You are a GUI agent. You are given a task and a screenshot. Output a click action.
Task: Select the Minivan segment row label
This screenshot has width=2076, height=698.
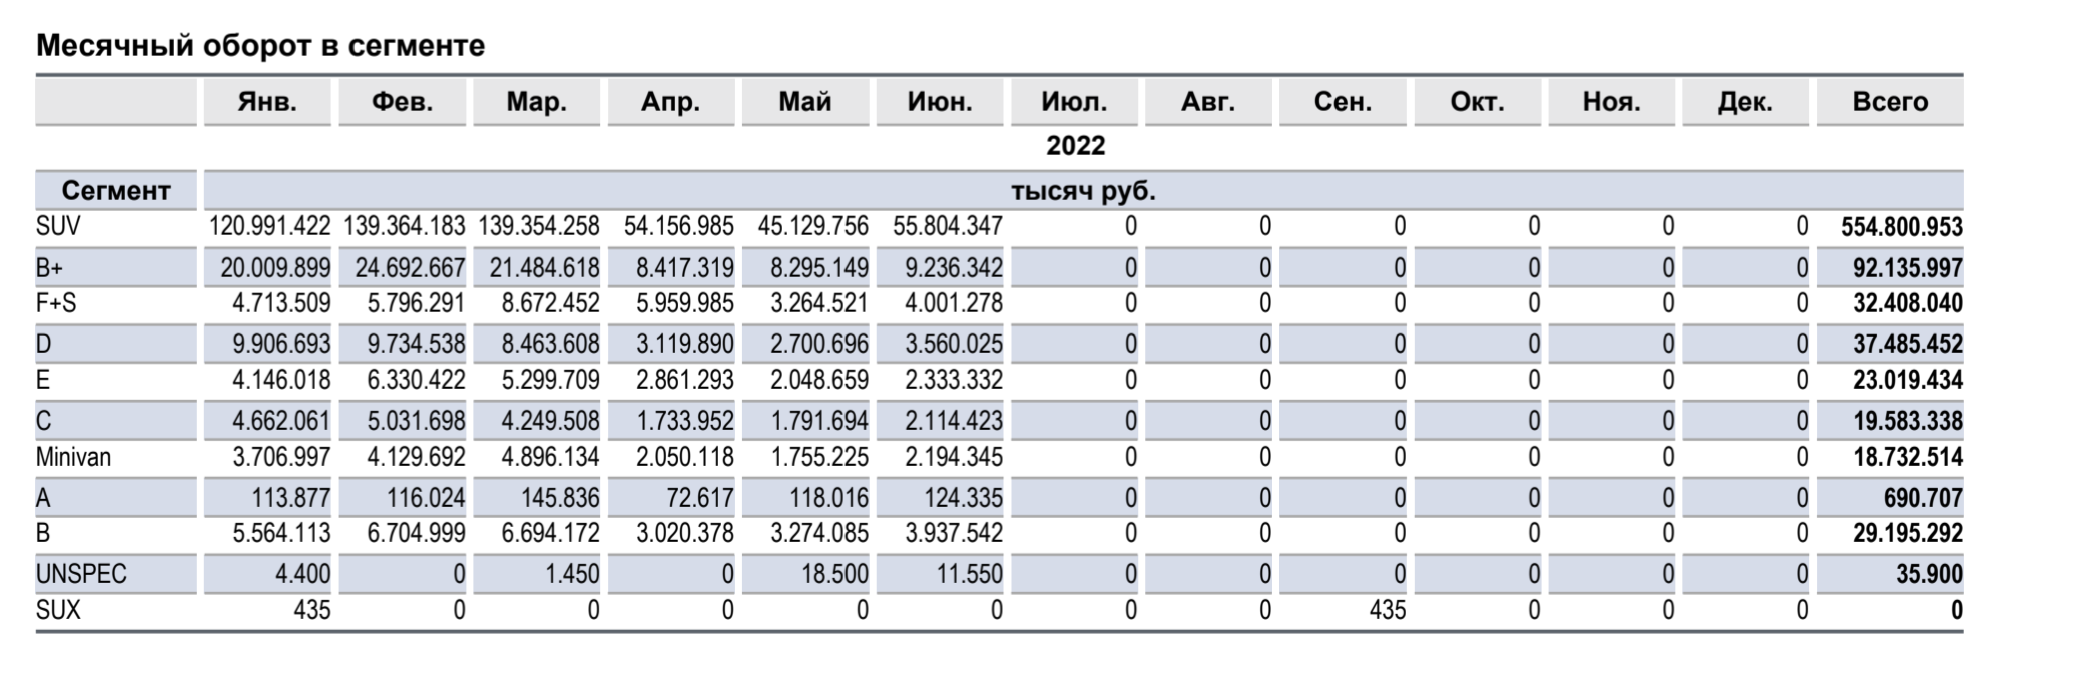point(74,457)
